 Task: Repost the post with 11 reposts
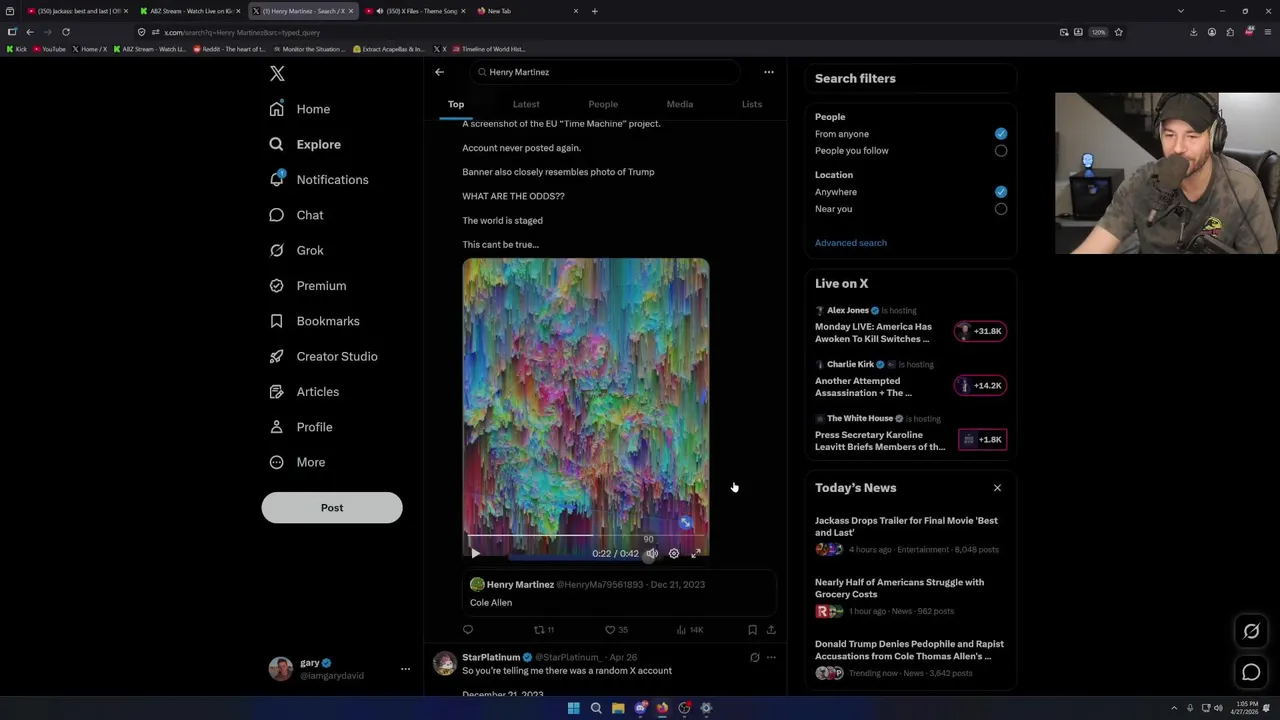coord(543,630)
